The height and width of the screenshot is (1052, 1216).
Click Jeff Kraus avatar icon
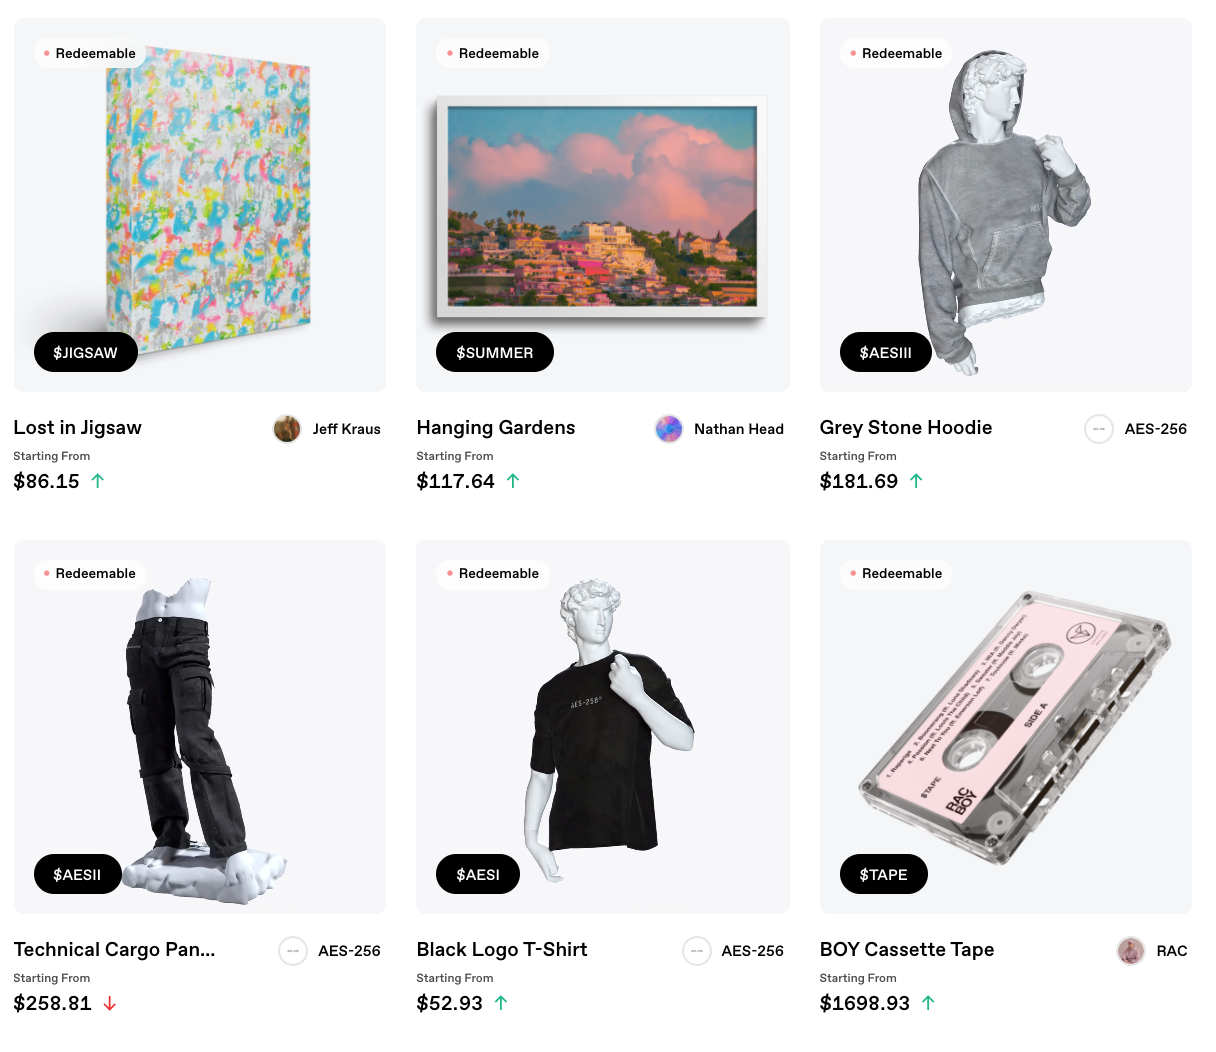coord(287,429)
